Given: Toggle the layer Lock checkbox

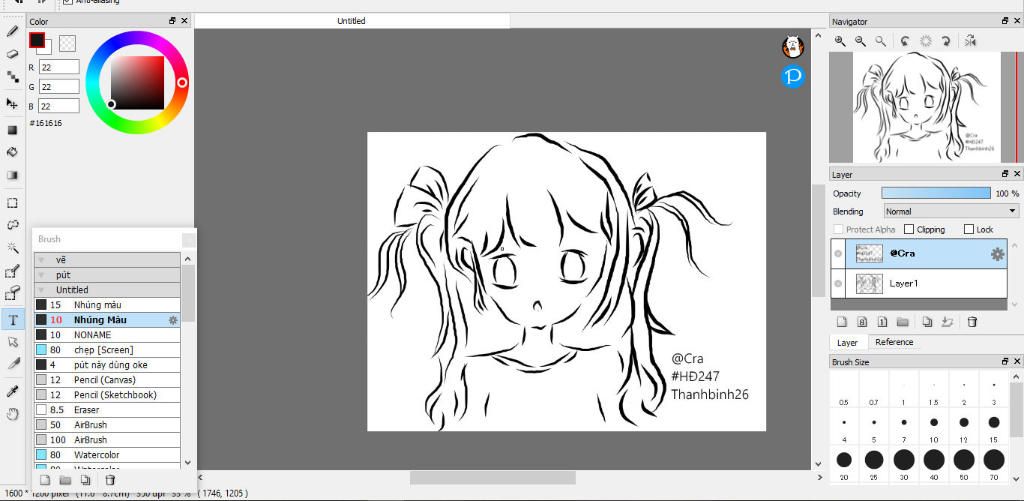Looking at the screenshot, I should tap(969, 229).
